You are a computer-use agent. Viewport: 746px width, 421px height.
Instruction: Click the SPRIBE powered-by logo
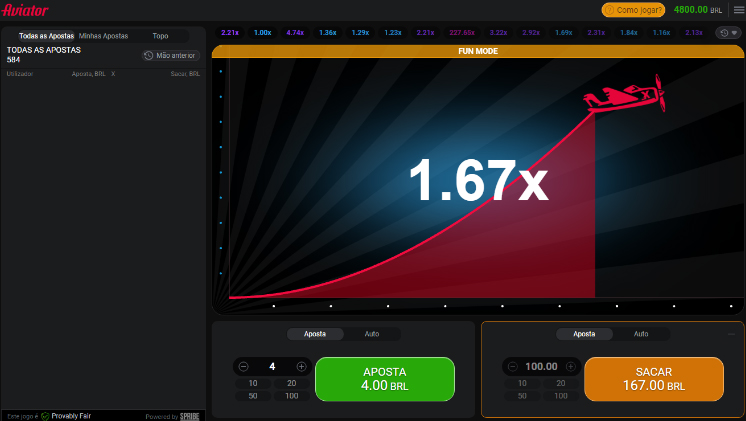(x=189, y=416)
